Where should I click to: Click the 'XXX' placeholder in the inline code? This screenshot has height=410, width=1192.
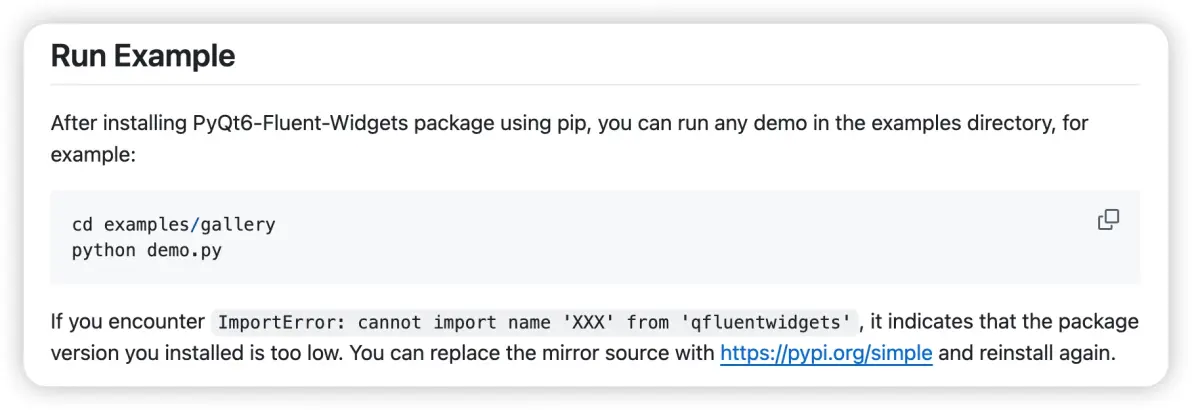pos(589,323)
